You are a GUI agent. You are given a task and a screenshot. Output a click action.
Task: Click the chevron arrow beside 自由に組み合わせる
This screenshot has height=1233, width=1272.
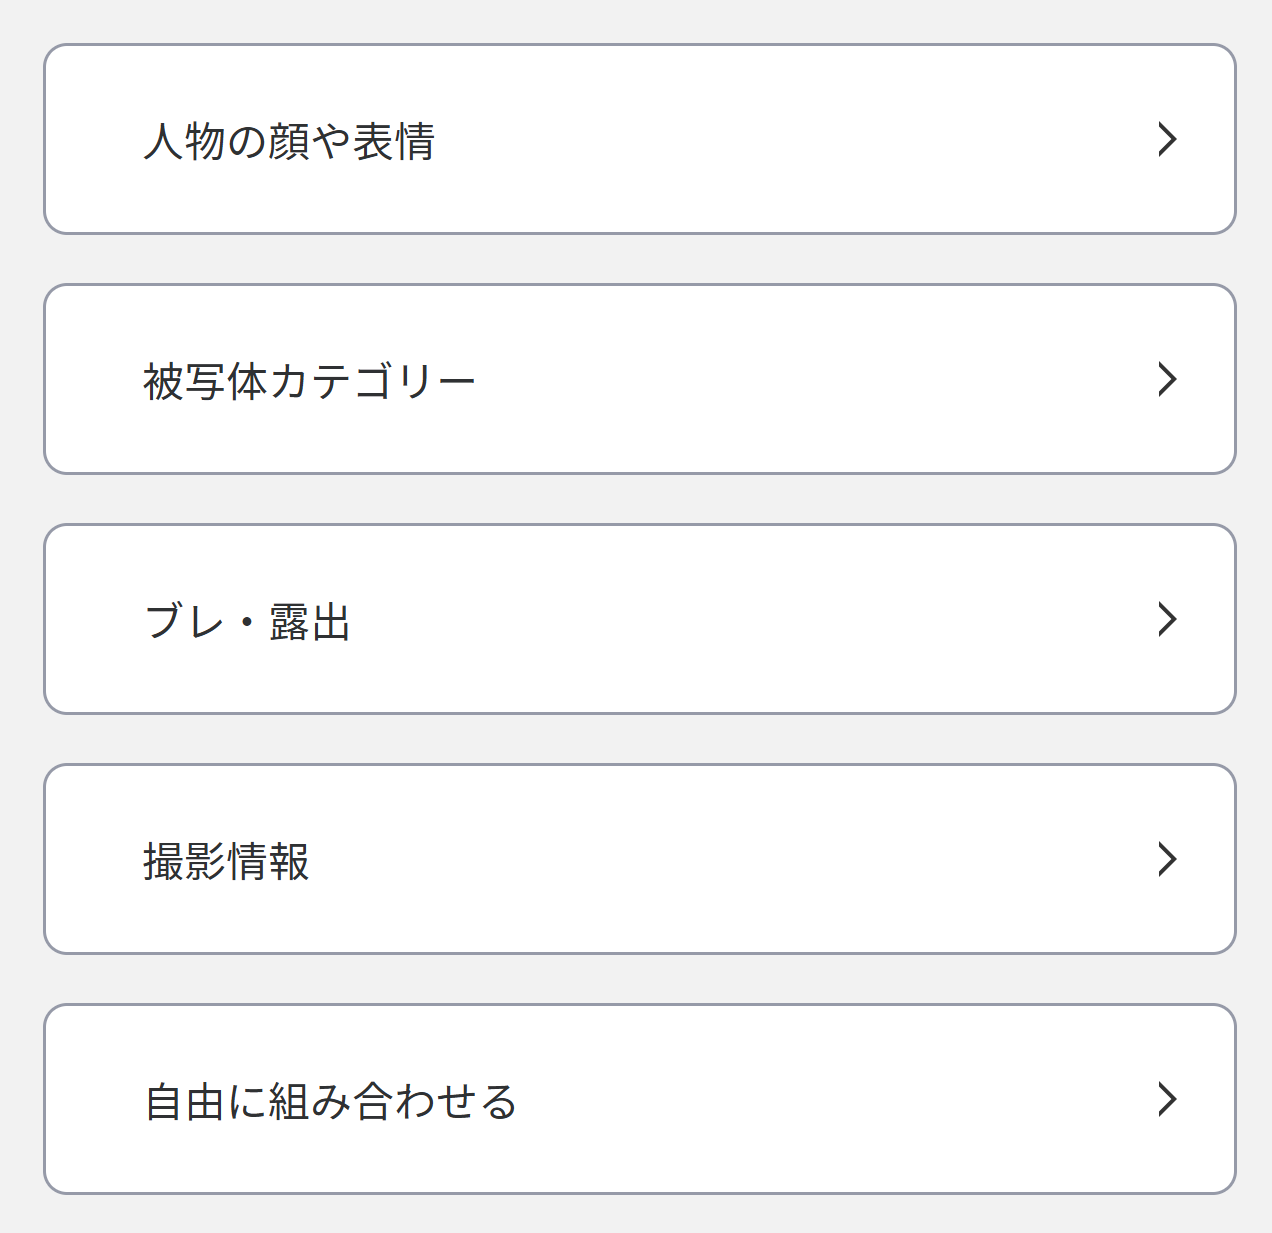click(1167, 1099)
